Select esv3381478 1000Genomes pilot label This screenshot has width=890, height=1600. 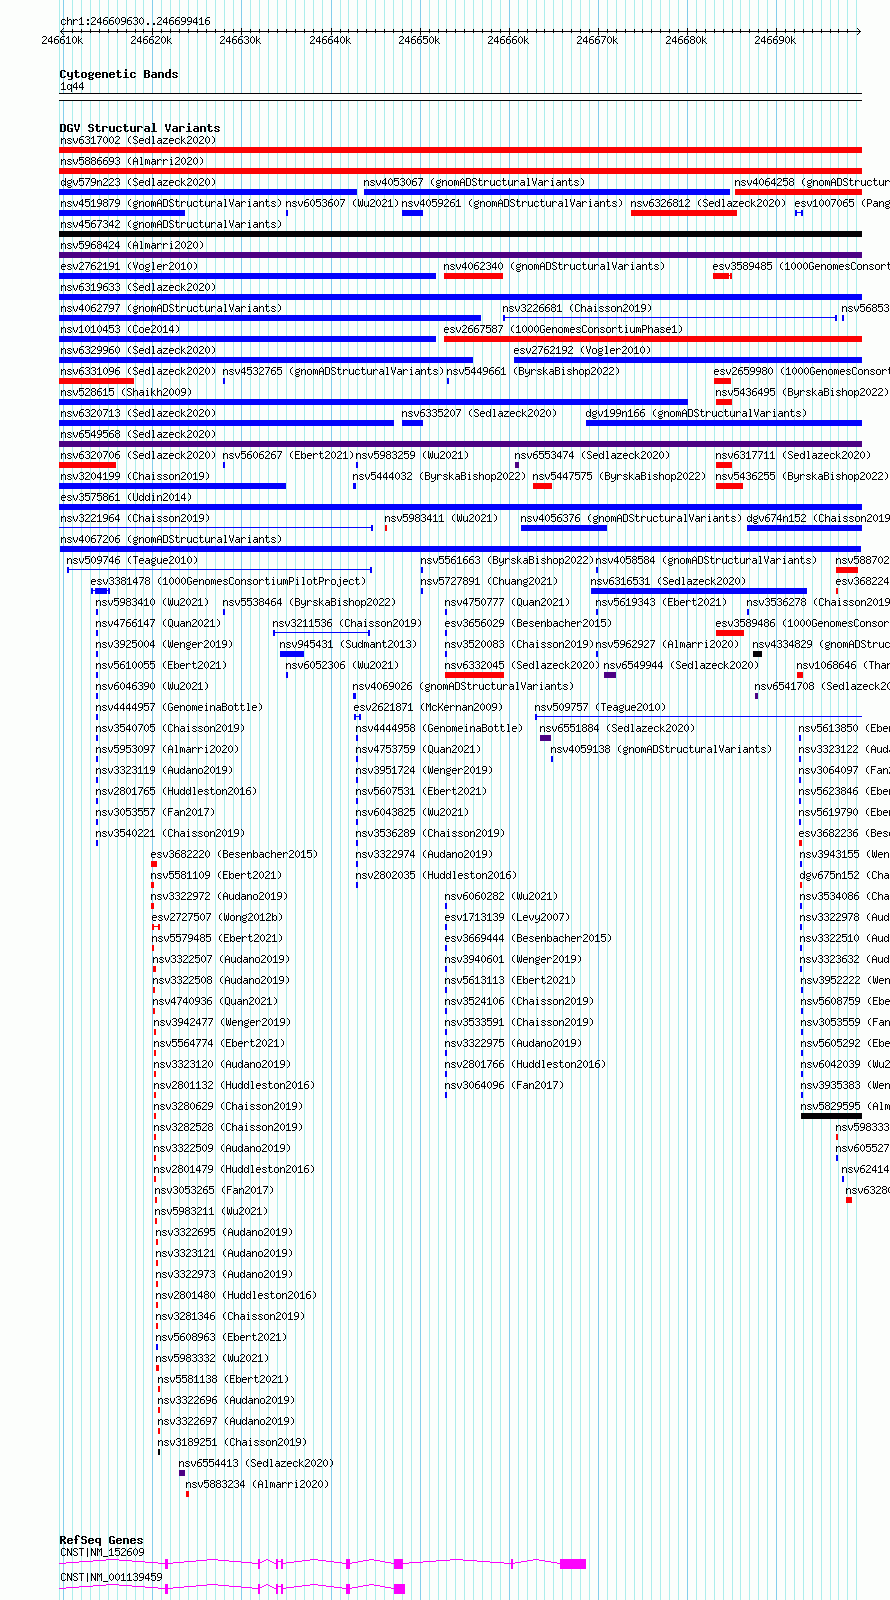point(228,581)
